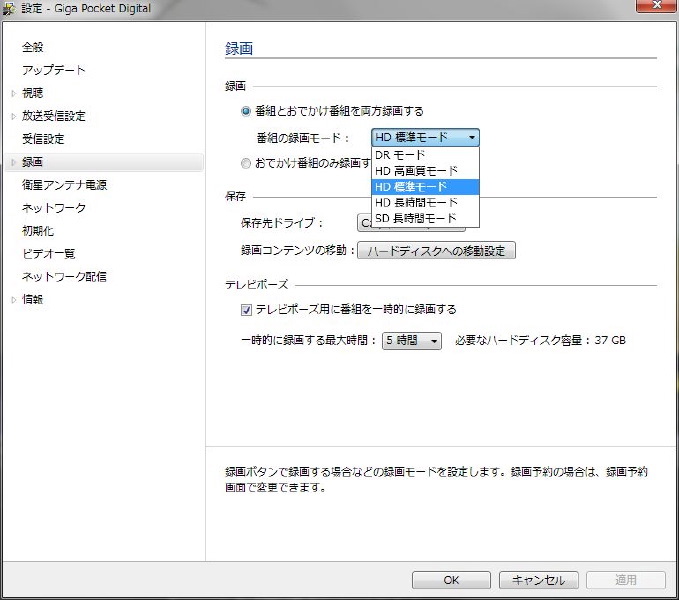The width and height of the screenshot is (679, 600).
Task: Choose DR モード from the list
Action: [425, 155]
